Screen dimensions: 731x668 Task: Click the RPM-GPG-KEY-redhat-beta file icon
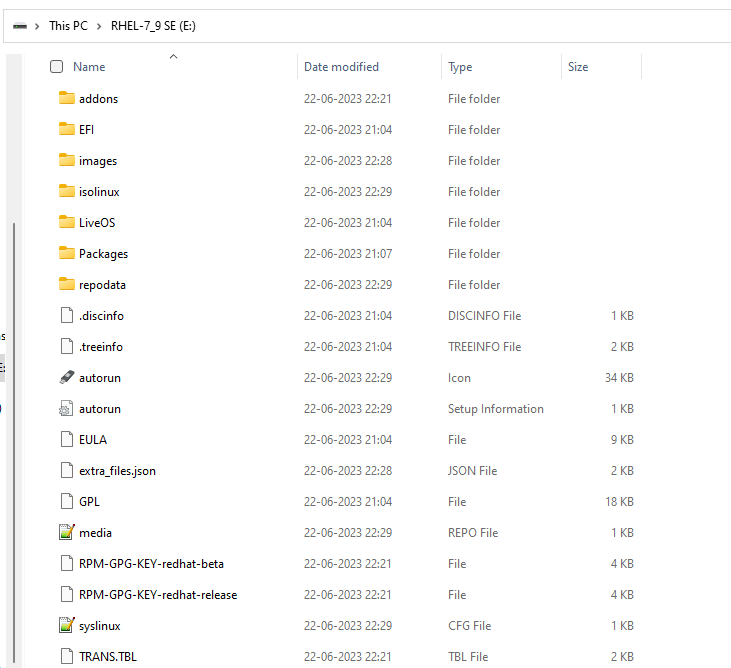[x=67, y=563]
